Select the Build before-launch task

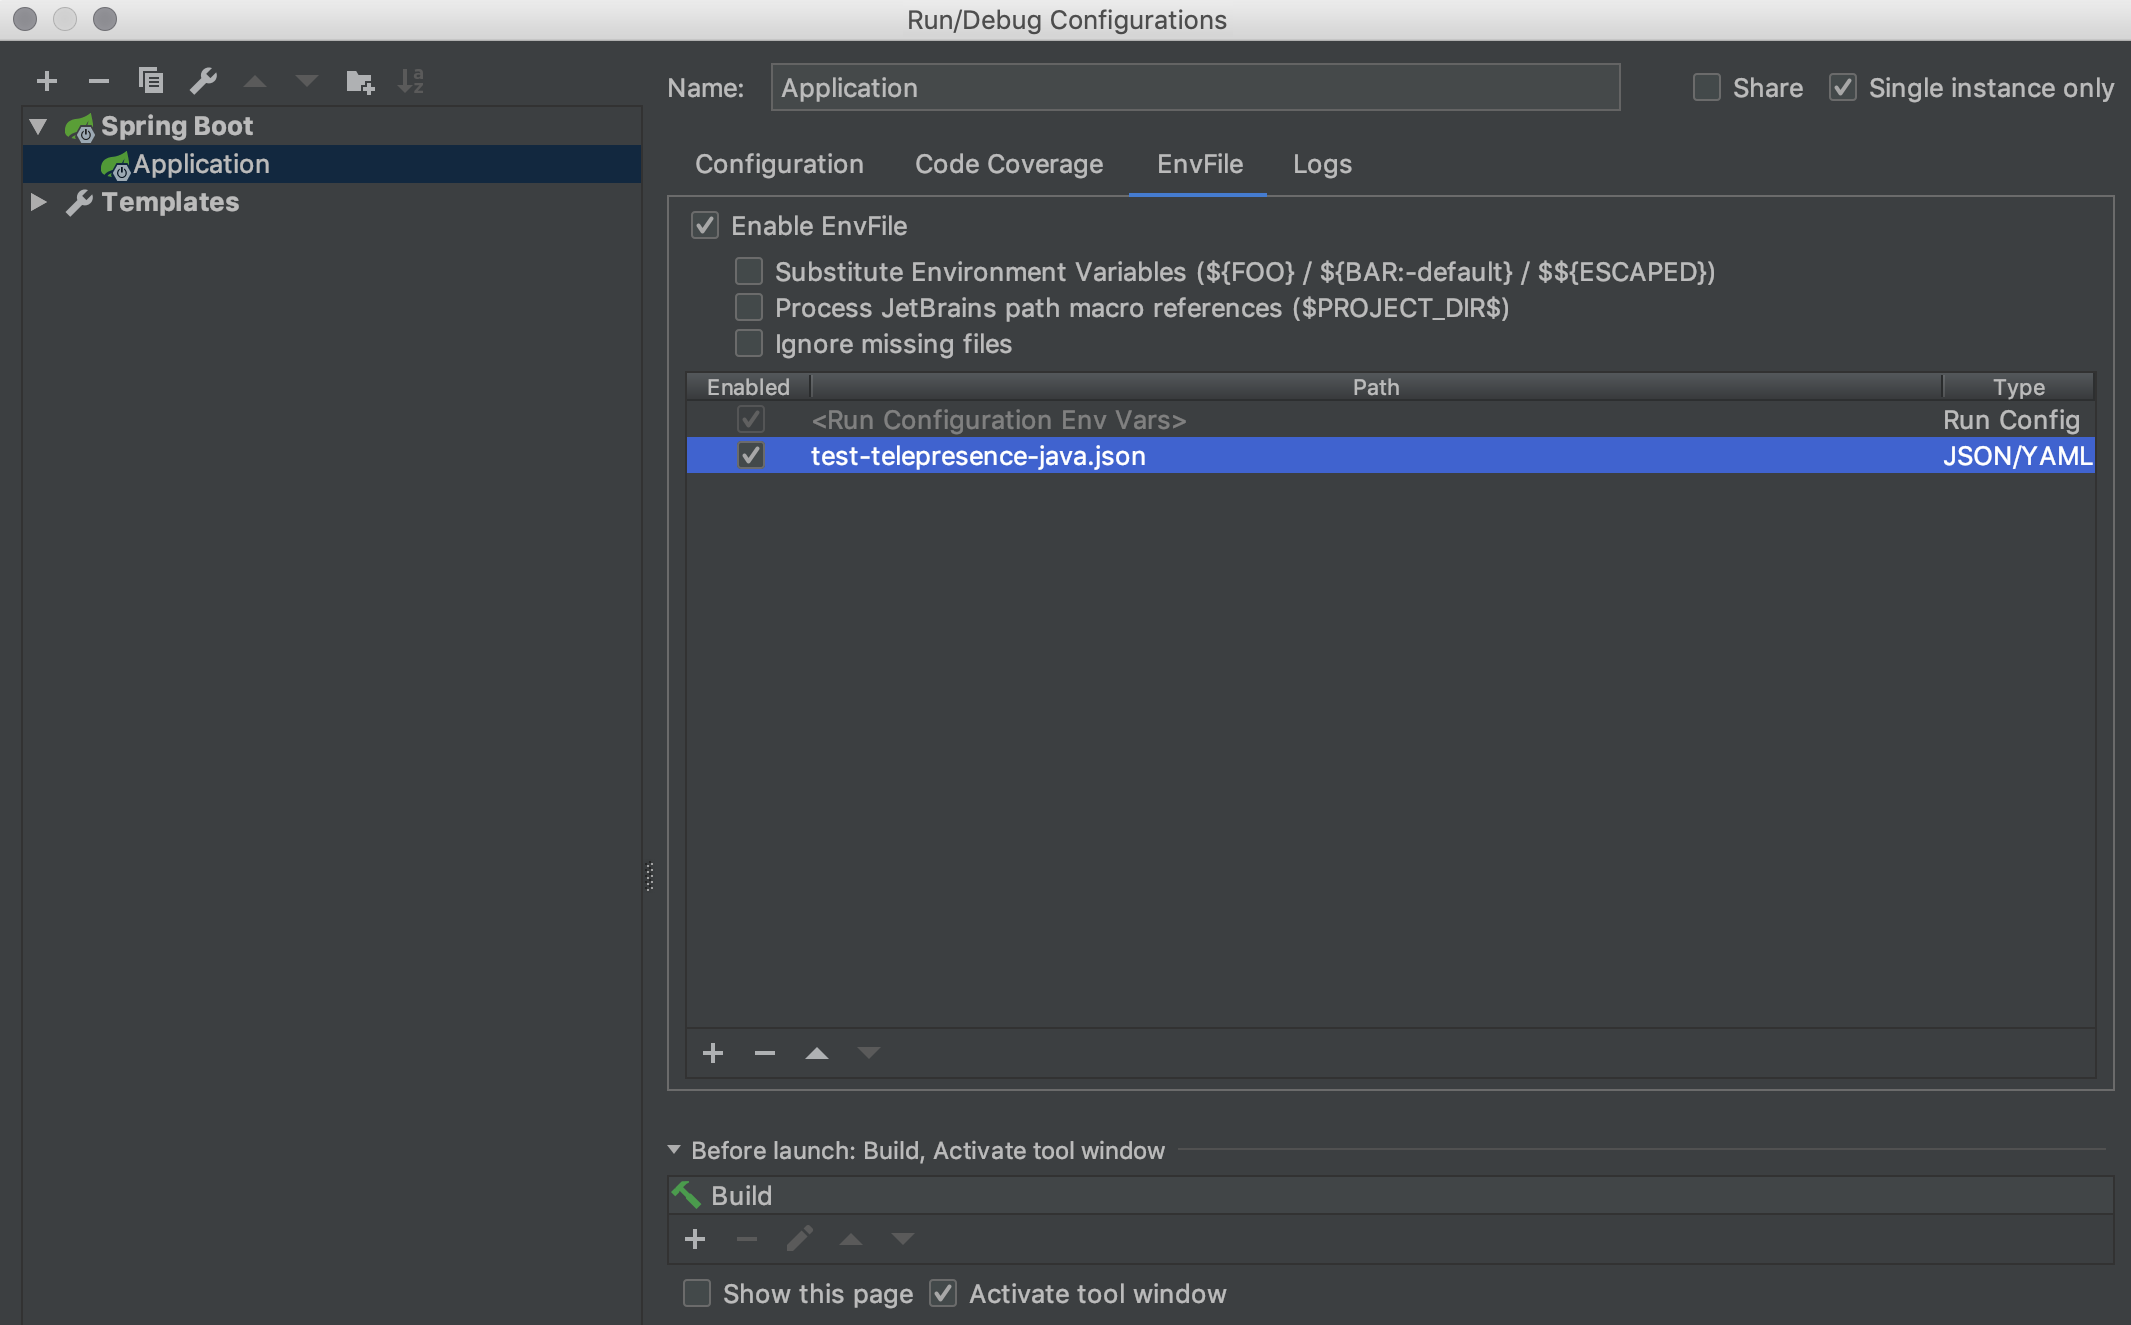pos(741,1196)
